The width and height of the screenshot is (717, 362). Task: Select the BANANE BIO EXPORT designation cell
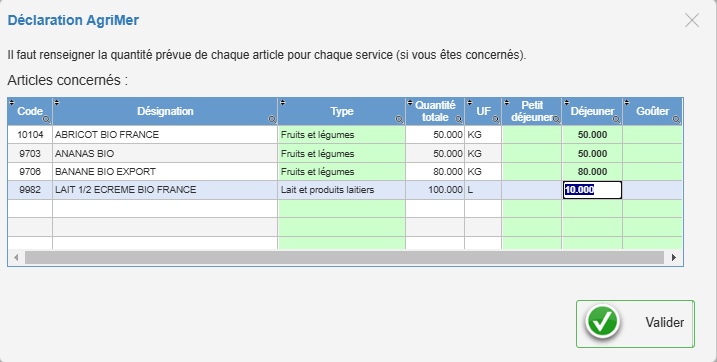165,172
